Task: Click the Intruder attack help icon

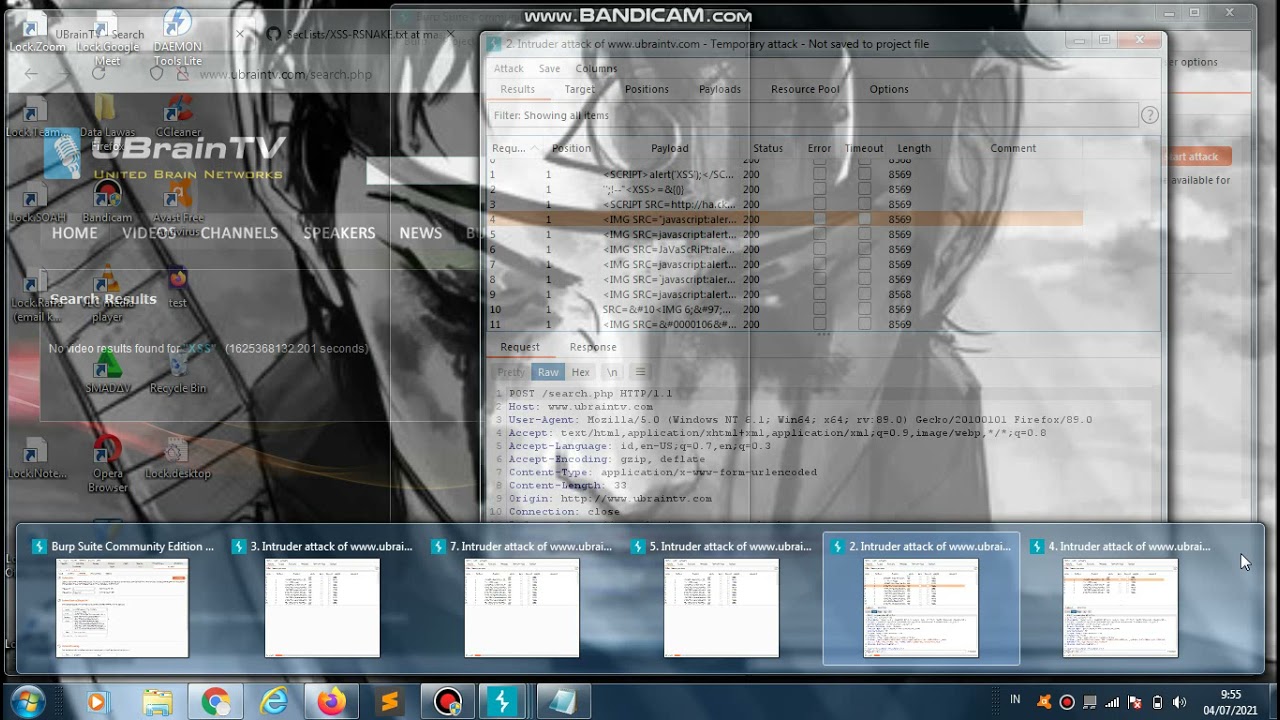Action: (1150, 115)
